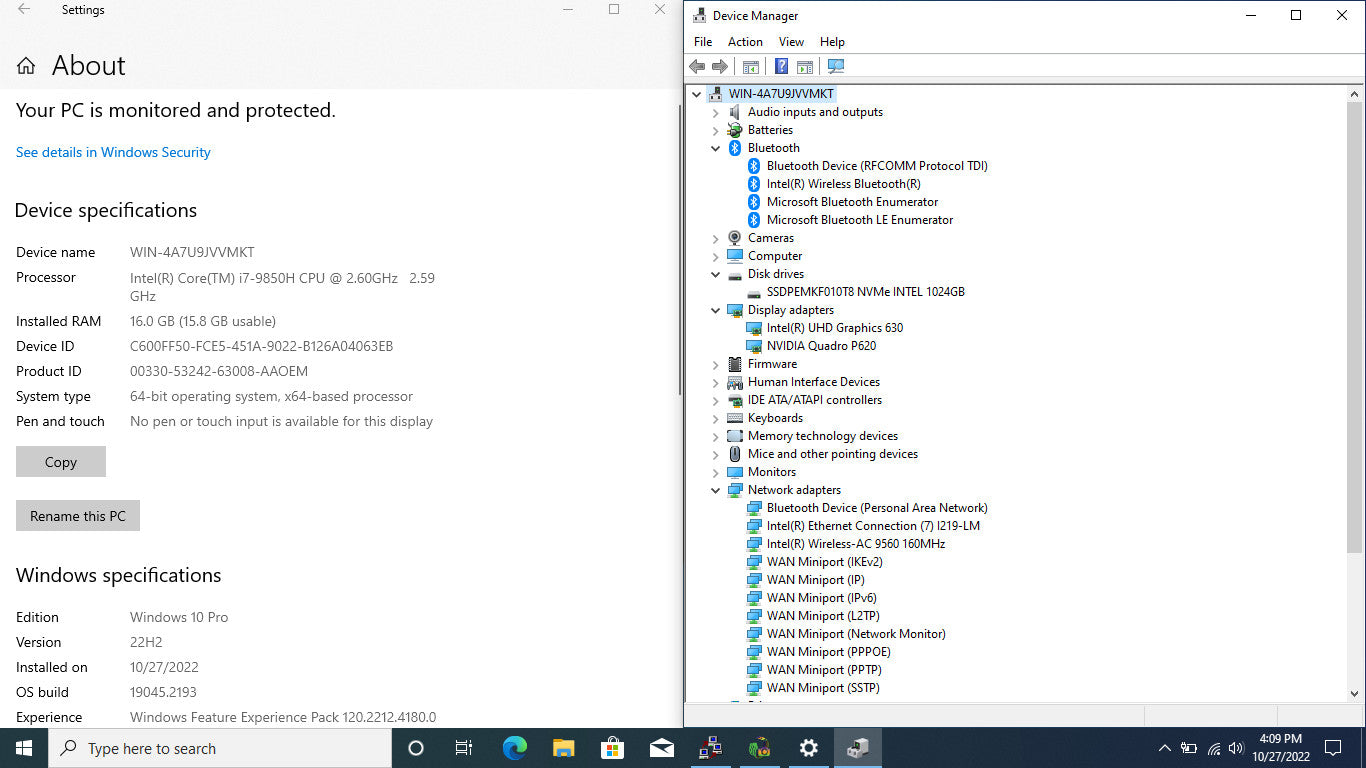Click Back arrow in Device Manager toolbar
The height and width of the screenshot is (768, 1366).
coord(697,67)
